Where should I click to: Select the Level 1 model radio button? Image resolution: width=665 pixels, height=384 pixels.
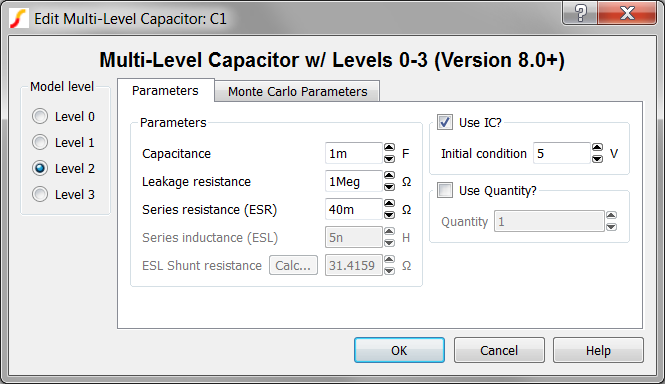click(40, 142)
